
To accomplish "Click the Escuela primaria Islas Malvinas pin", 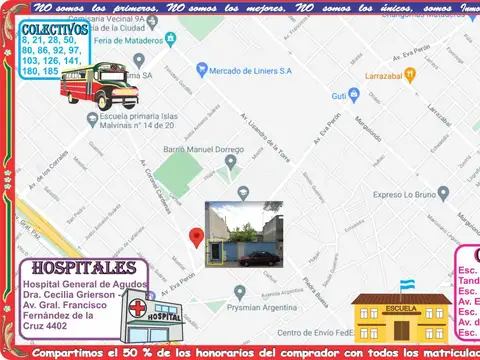I will pos(92,120).
